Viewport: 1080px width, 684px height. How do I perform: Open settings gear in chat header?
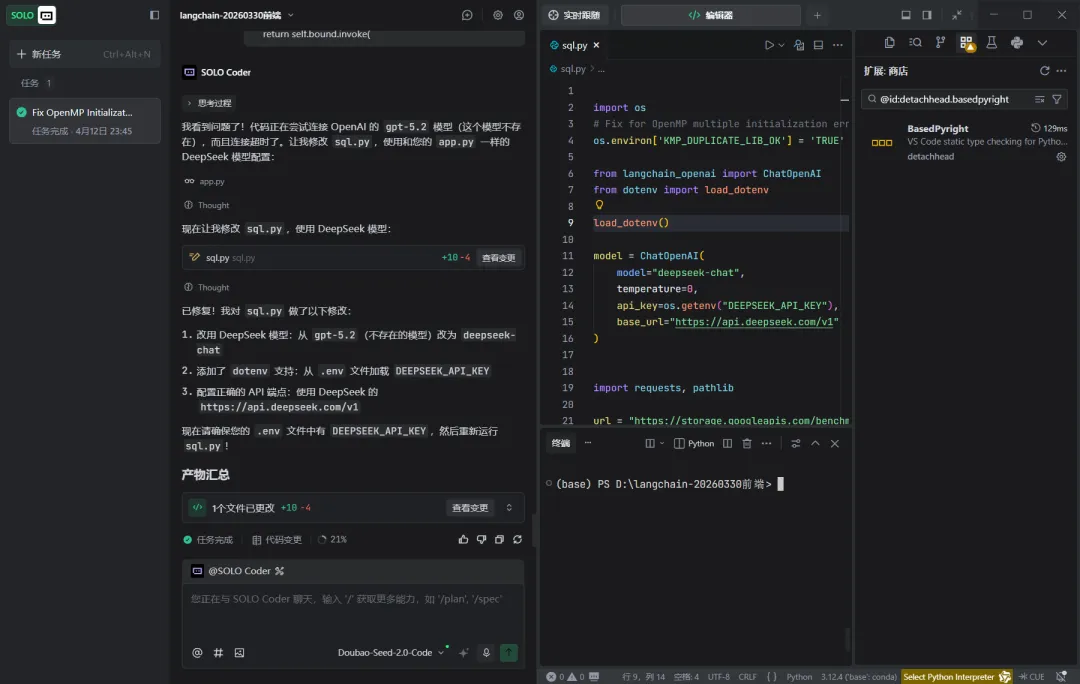pyautogui.click(x=497, y=15)
